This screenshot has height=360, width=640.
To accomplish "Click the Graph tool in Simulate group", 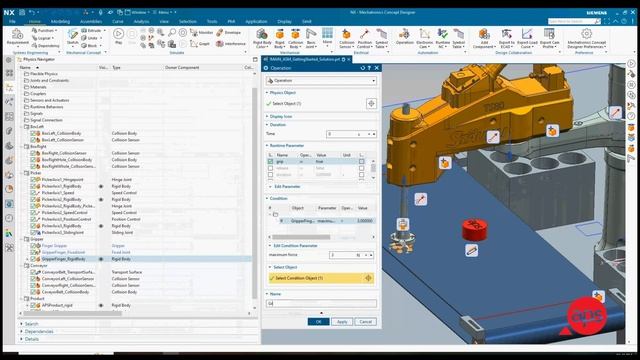I will [x=200, y=43].
